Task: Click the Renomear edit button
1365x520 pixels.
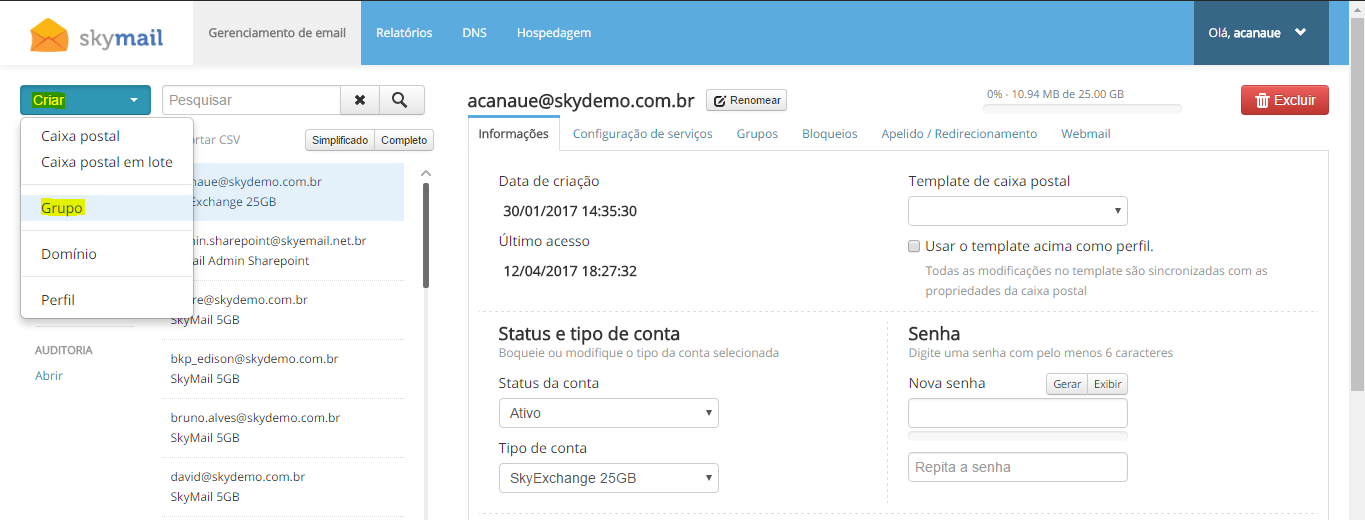Action: 746,101
